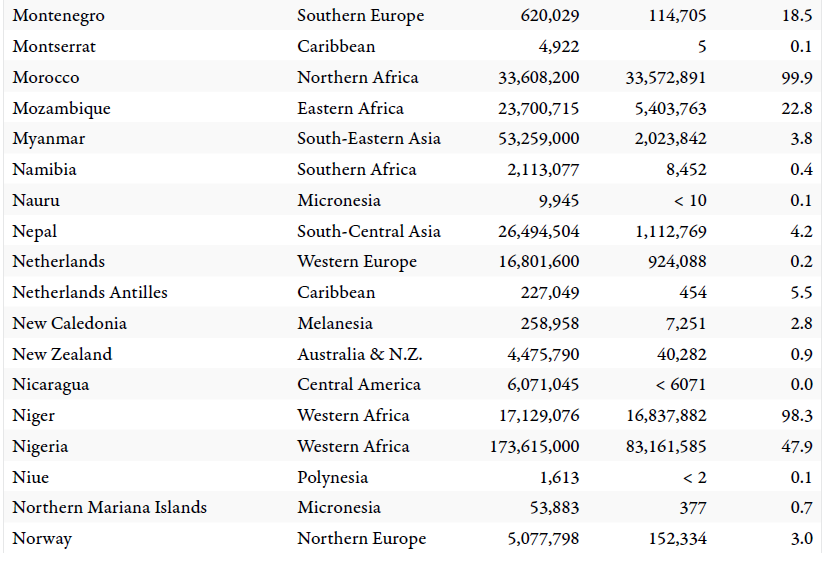827x562 pixels.
Task: Click the Netherlands Antilles country name
Action: [x=90, y=293]
